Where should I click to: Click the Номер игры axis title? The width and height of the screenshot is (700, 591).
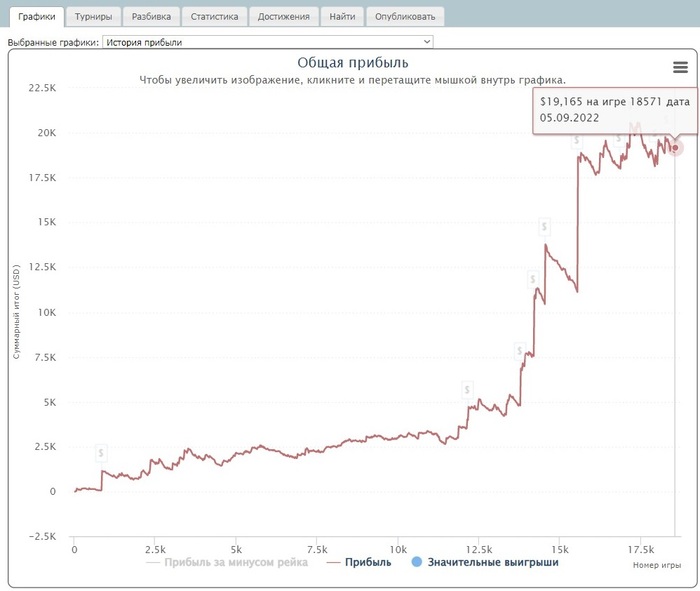657,565
